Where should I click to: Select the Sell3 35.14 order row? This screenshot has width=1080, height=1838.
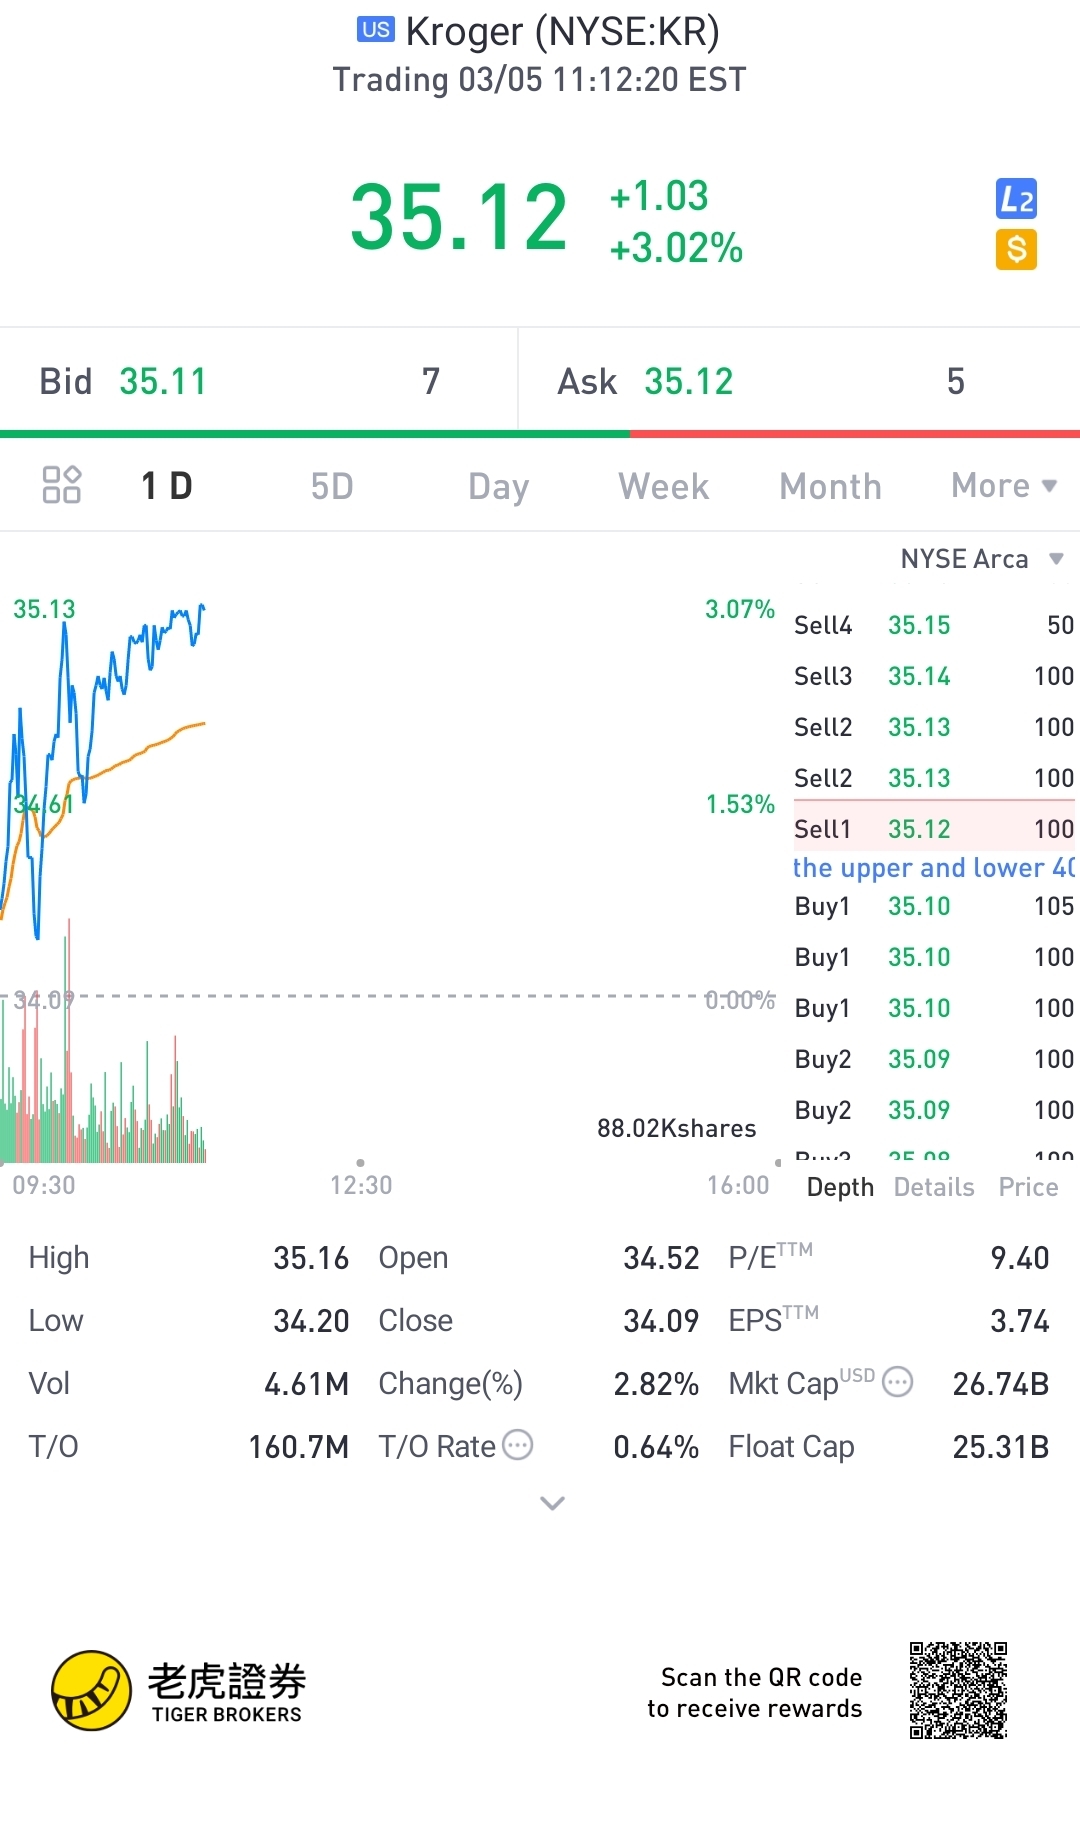tap(934, 676)
